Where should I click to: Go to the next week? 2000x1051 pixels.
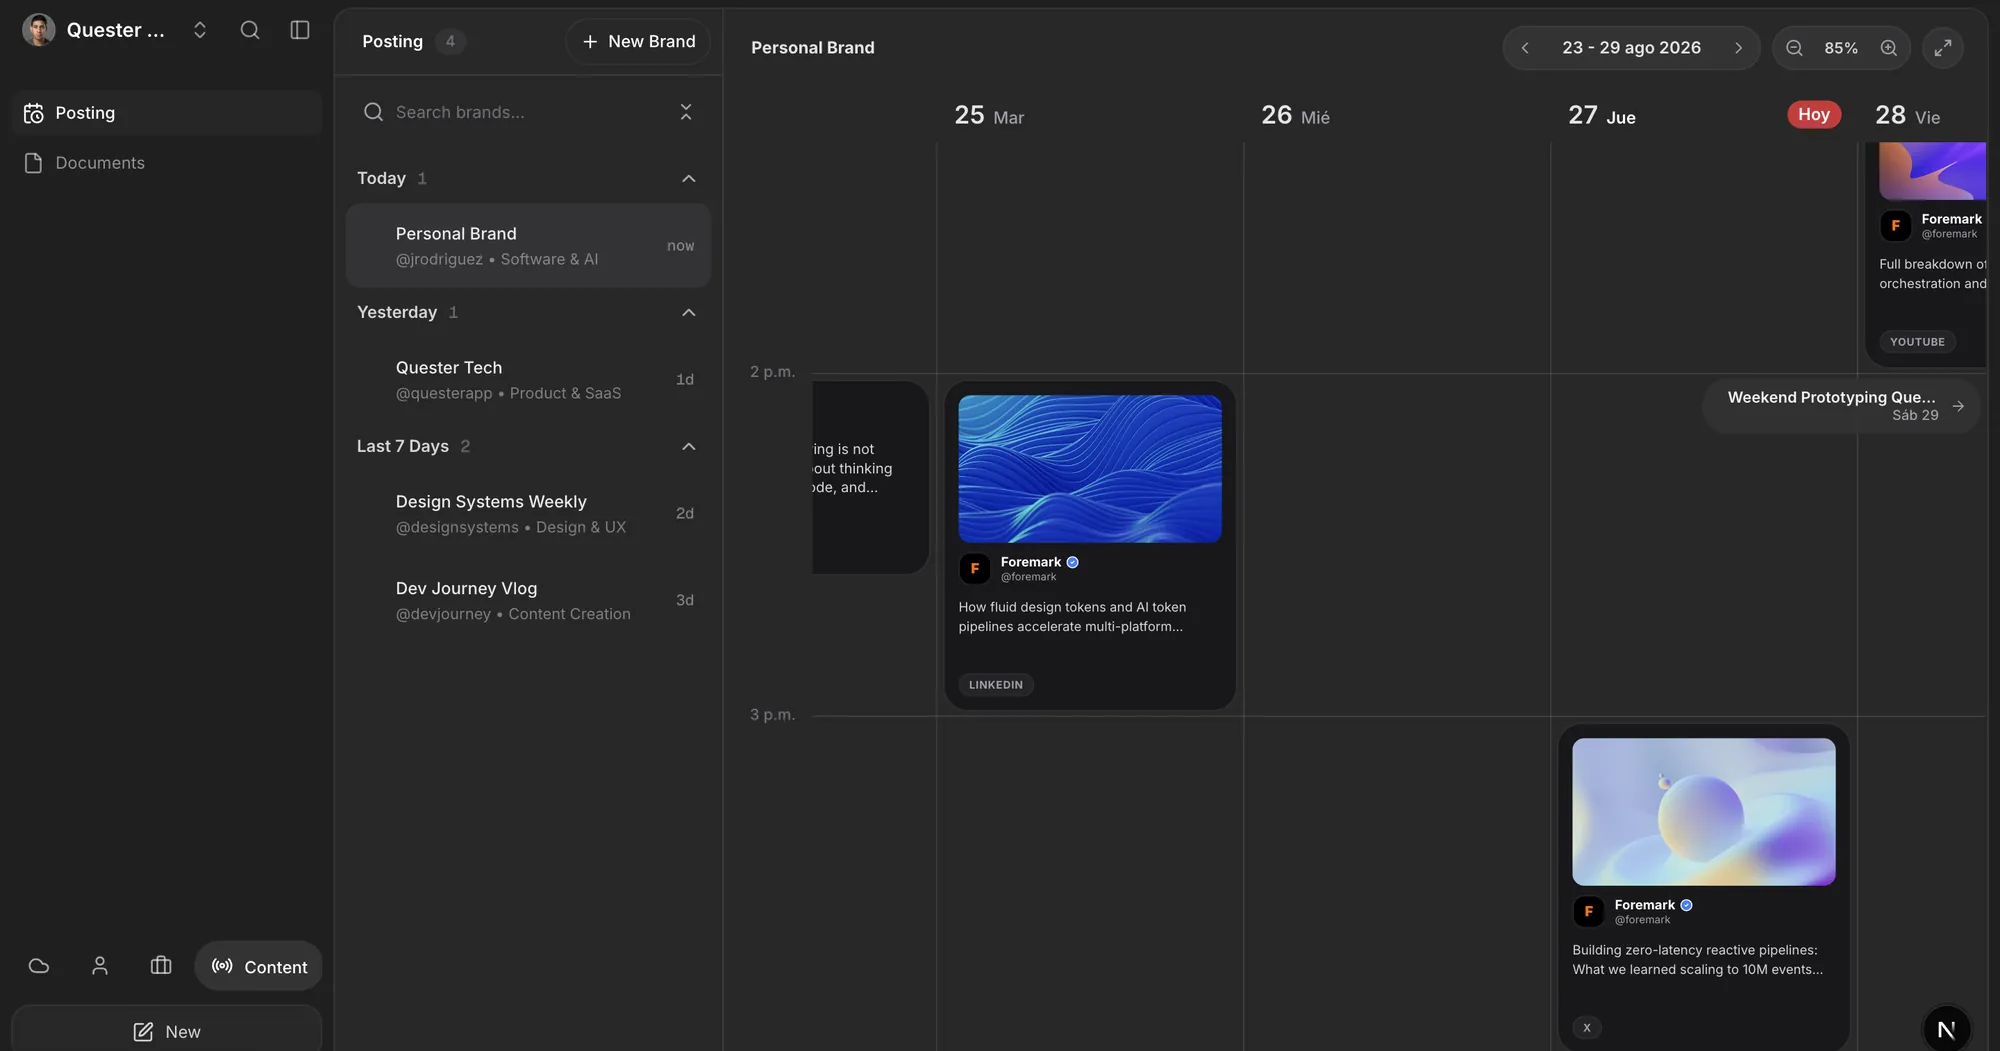click(x=1738, y=48)
